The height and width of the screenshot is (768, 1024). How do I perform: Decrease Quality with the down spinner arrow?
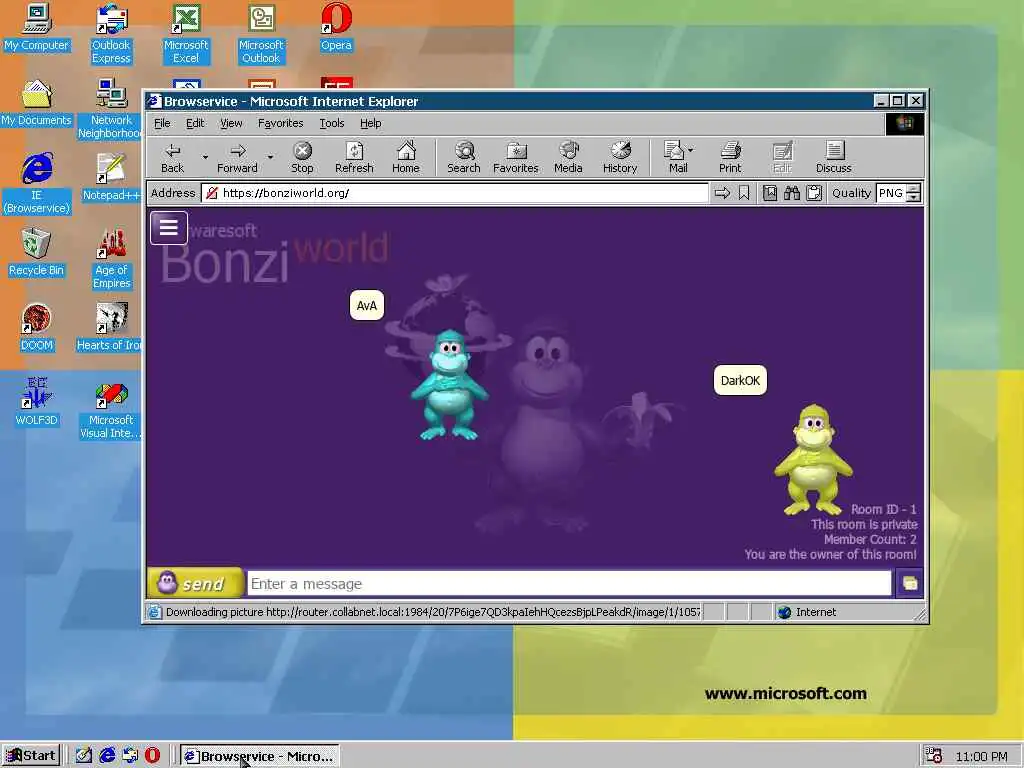coord(914,197)
